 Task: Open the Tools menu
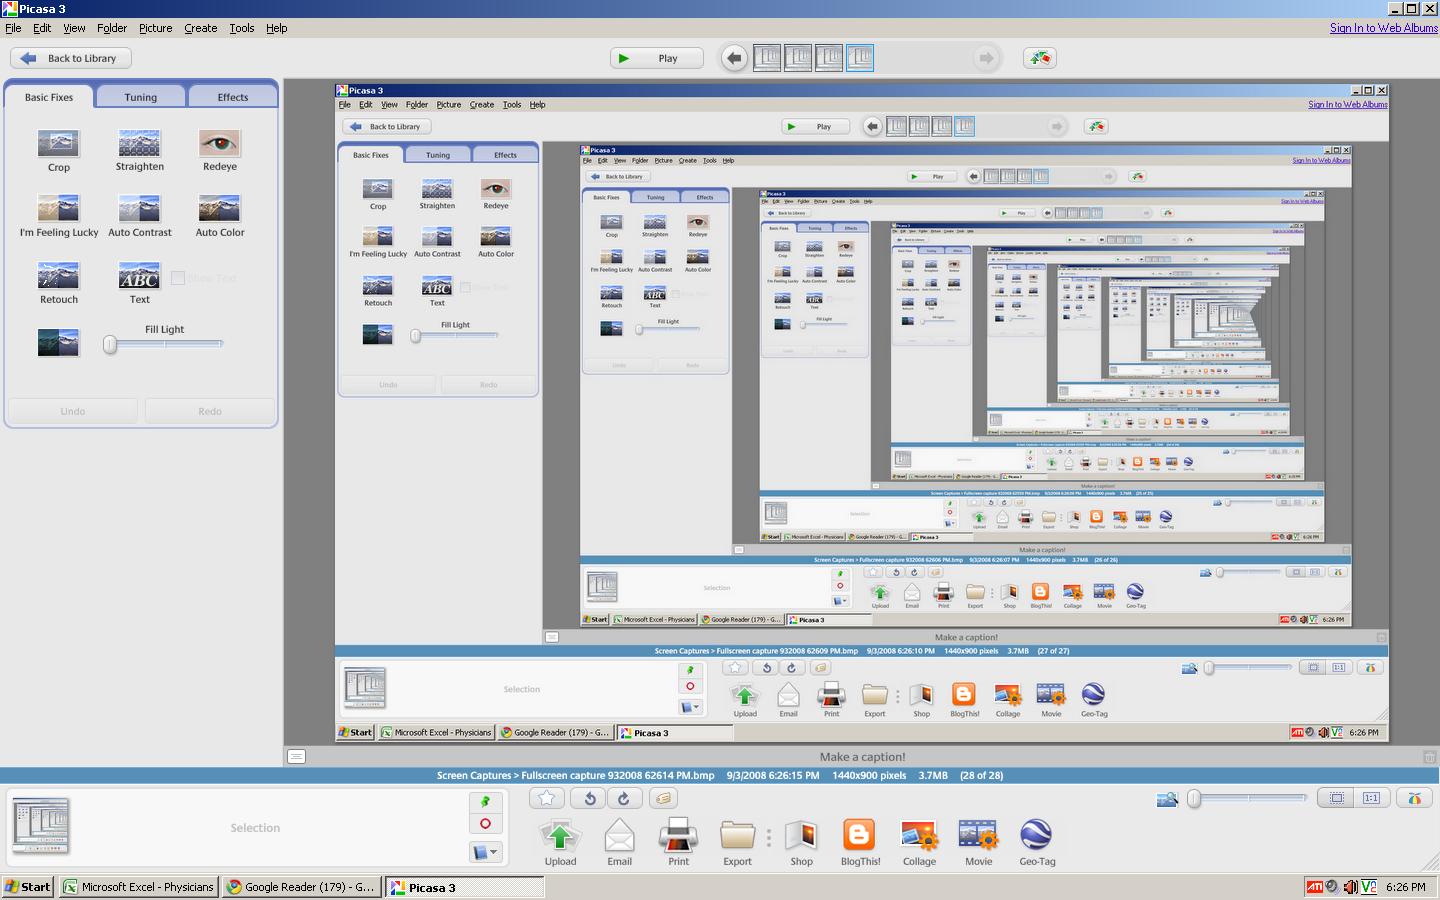coord(242,28)
